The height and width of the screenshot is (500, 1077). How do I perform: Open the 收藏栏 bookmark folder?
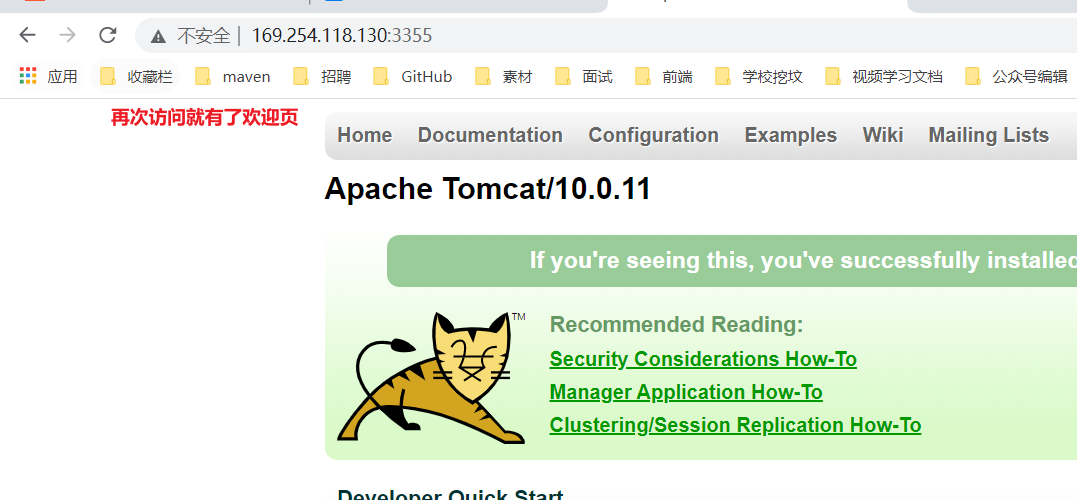(x=135, y=76)
